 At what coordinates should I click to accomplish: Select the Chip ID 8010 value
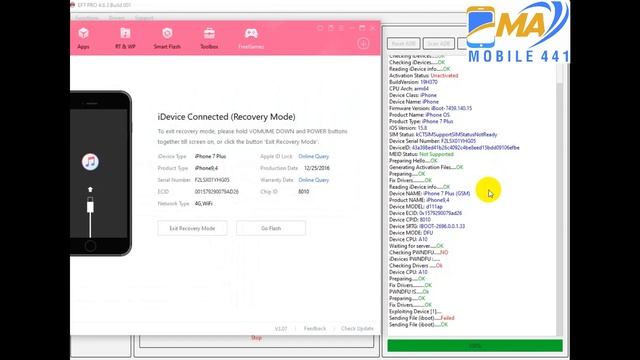pyautogui.click(x=304, y=192)
